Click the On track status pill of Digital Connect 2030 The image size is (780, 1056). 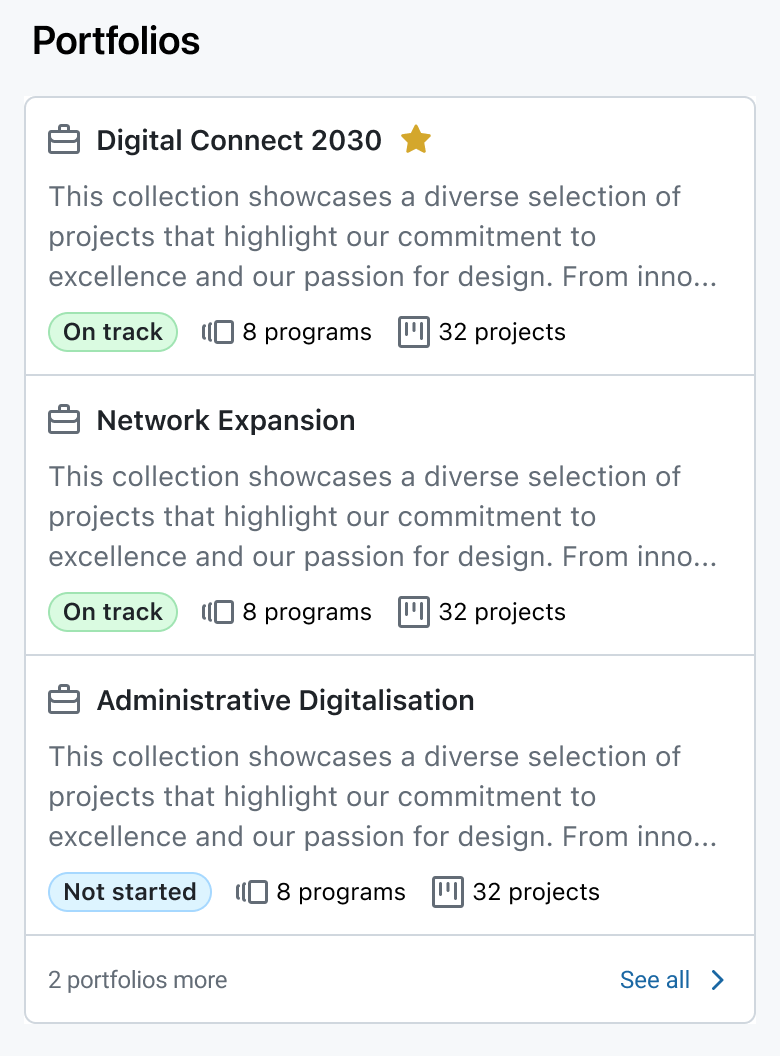(x=112, y=331)
